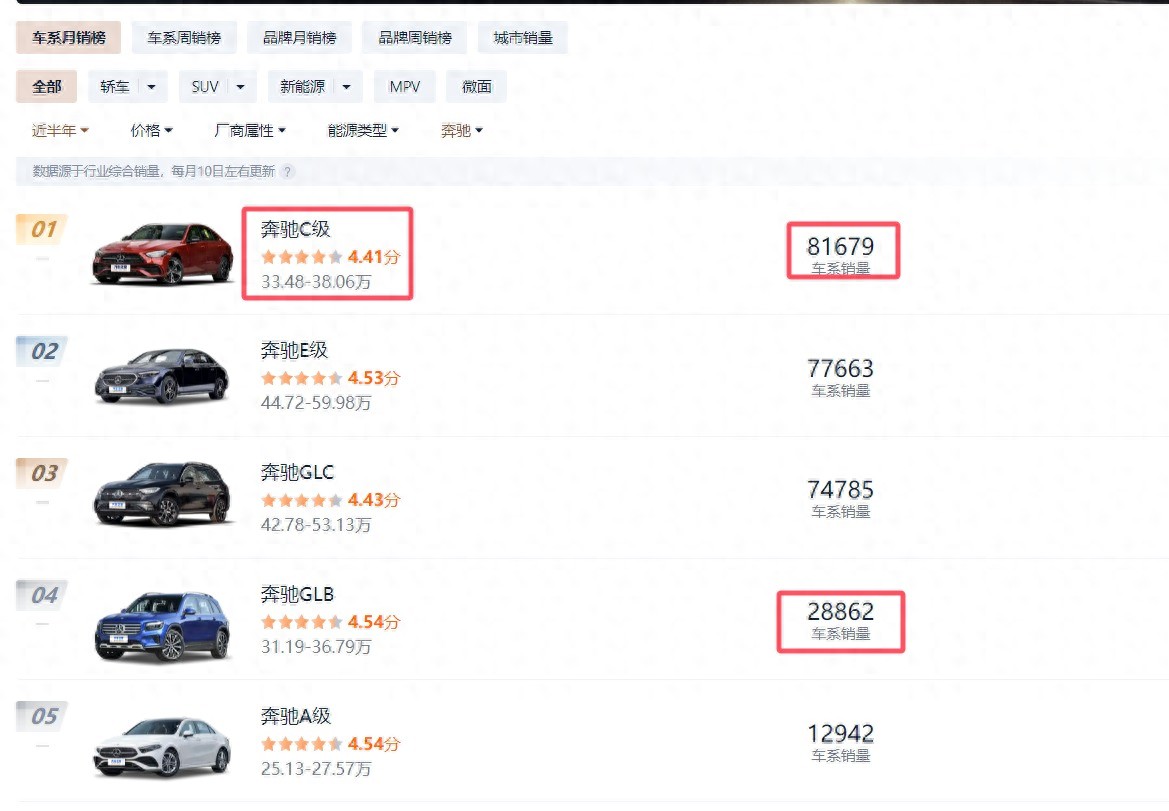
Task: Open the 奔驰C级 model link
Action: point(295,229)
